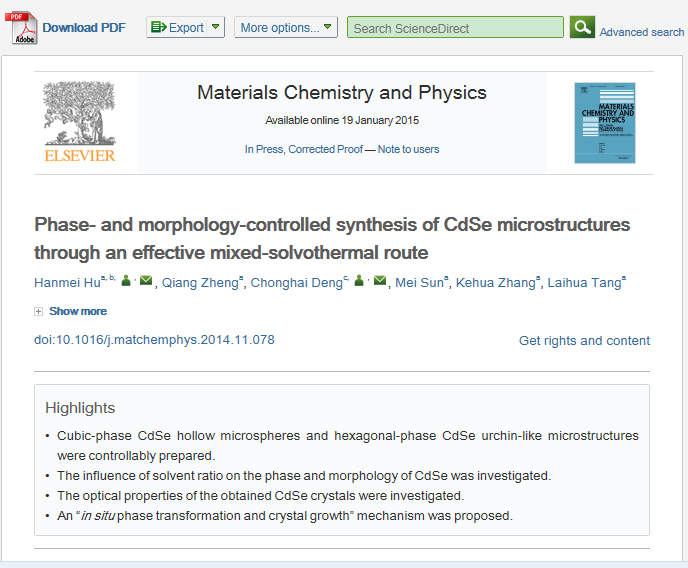Click Chonghai Deng's author profile icon
Screen dimensions: 688x568
click(359, 282)
